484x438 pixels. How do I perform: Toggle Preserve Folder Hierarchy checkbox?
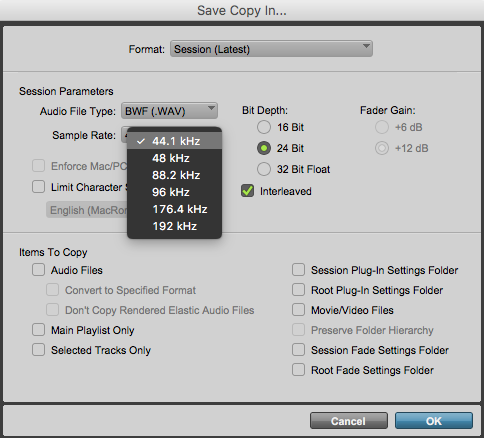pos(298,330)
